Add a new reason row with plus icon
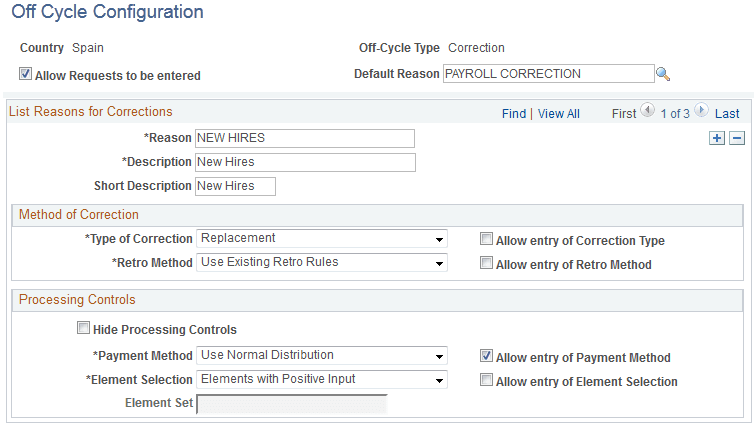 click(x=717, y=138)
